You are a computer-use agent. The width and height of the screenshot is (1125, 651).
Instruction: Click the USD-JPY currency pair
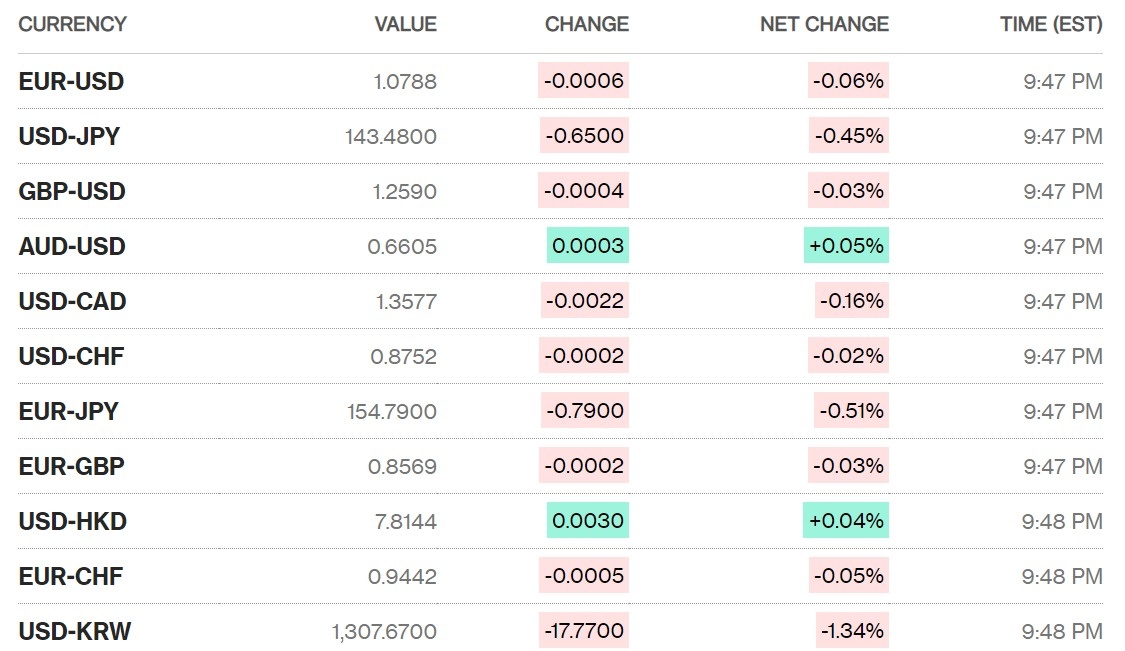point(69,137)
